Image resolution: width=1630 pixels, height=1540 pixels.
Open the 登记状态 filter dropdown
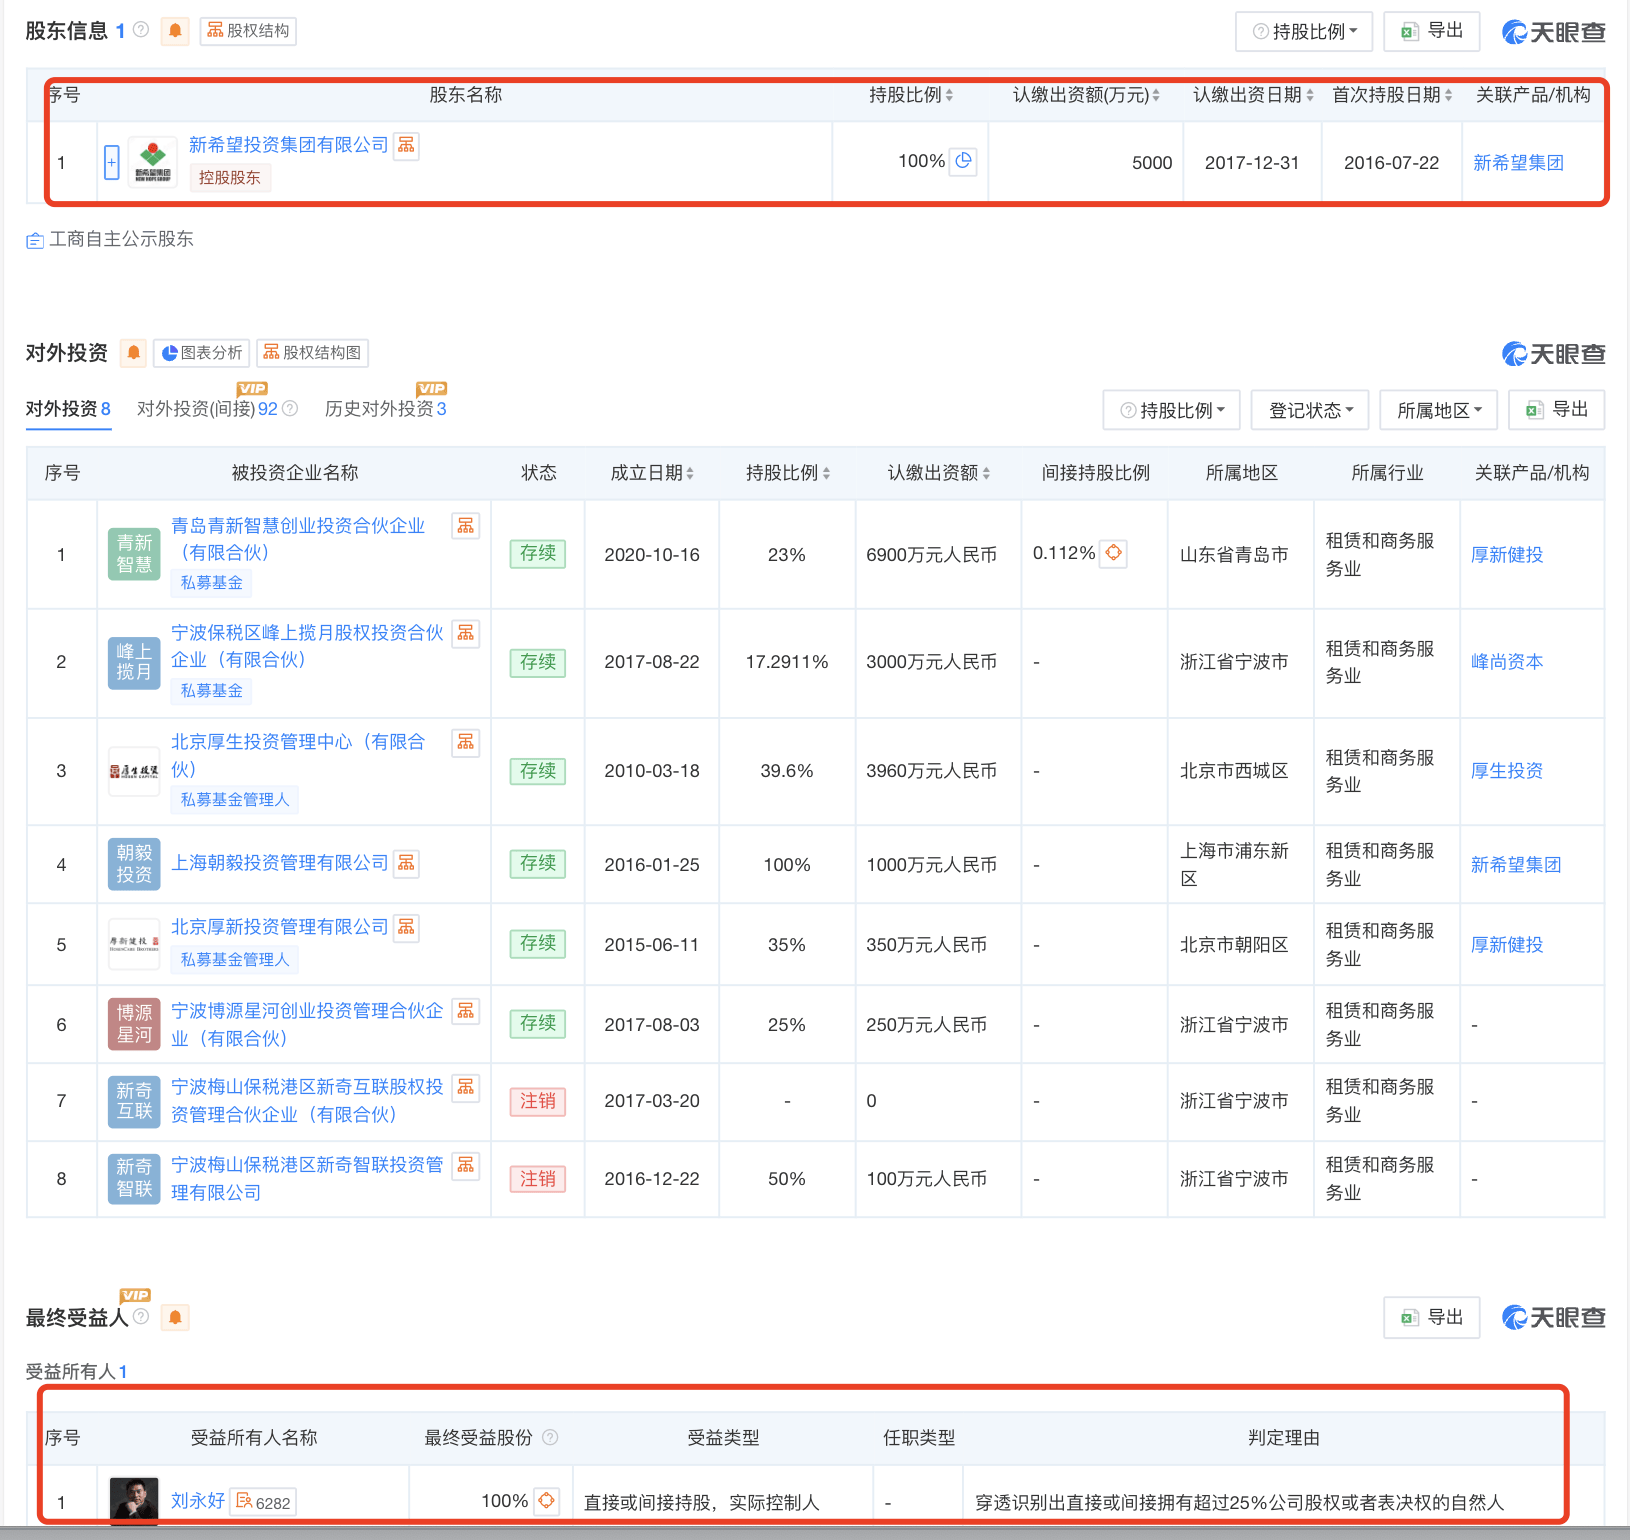click(1309, 409)
